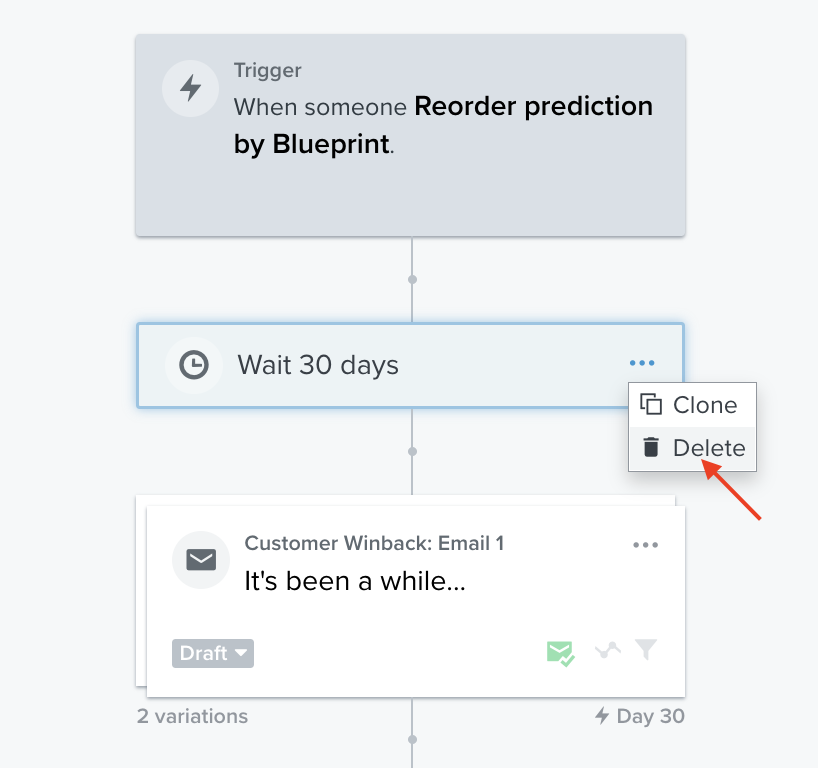Click connector dot between Trigger and Wait
This screenshot has height=768, width=818.
412,279
